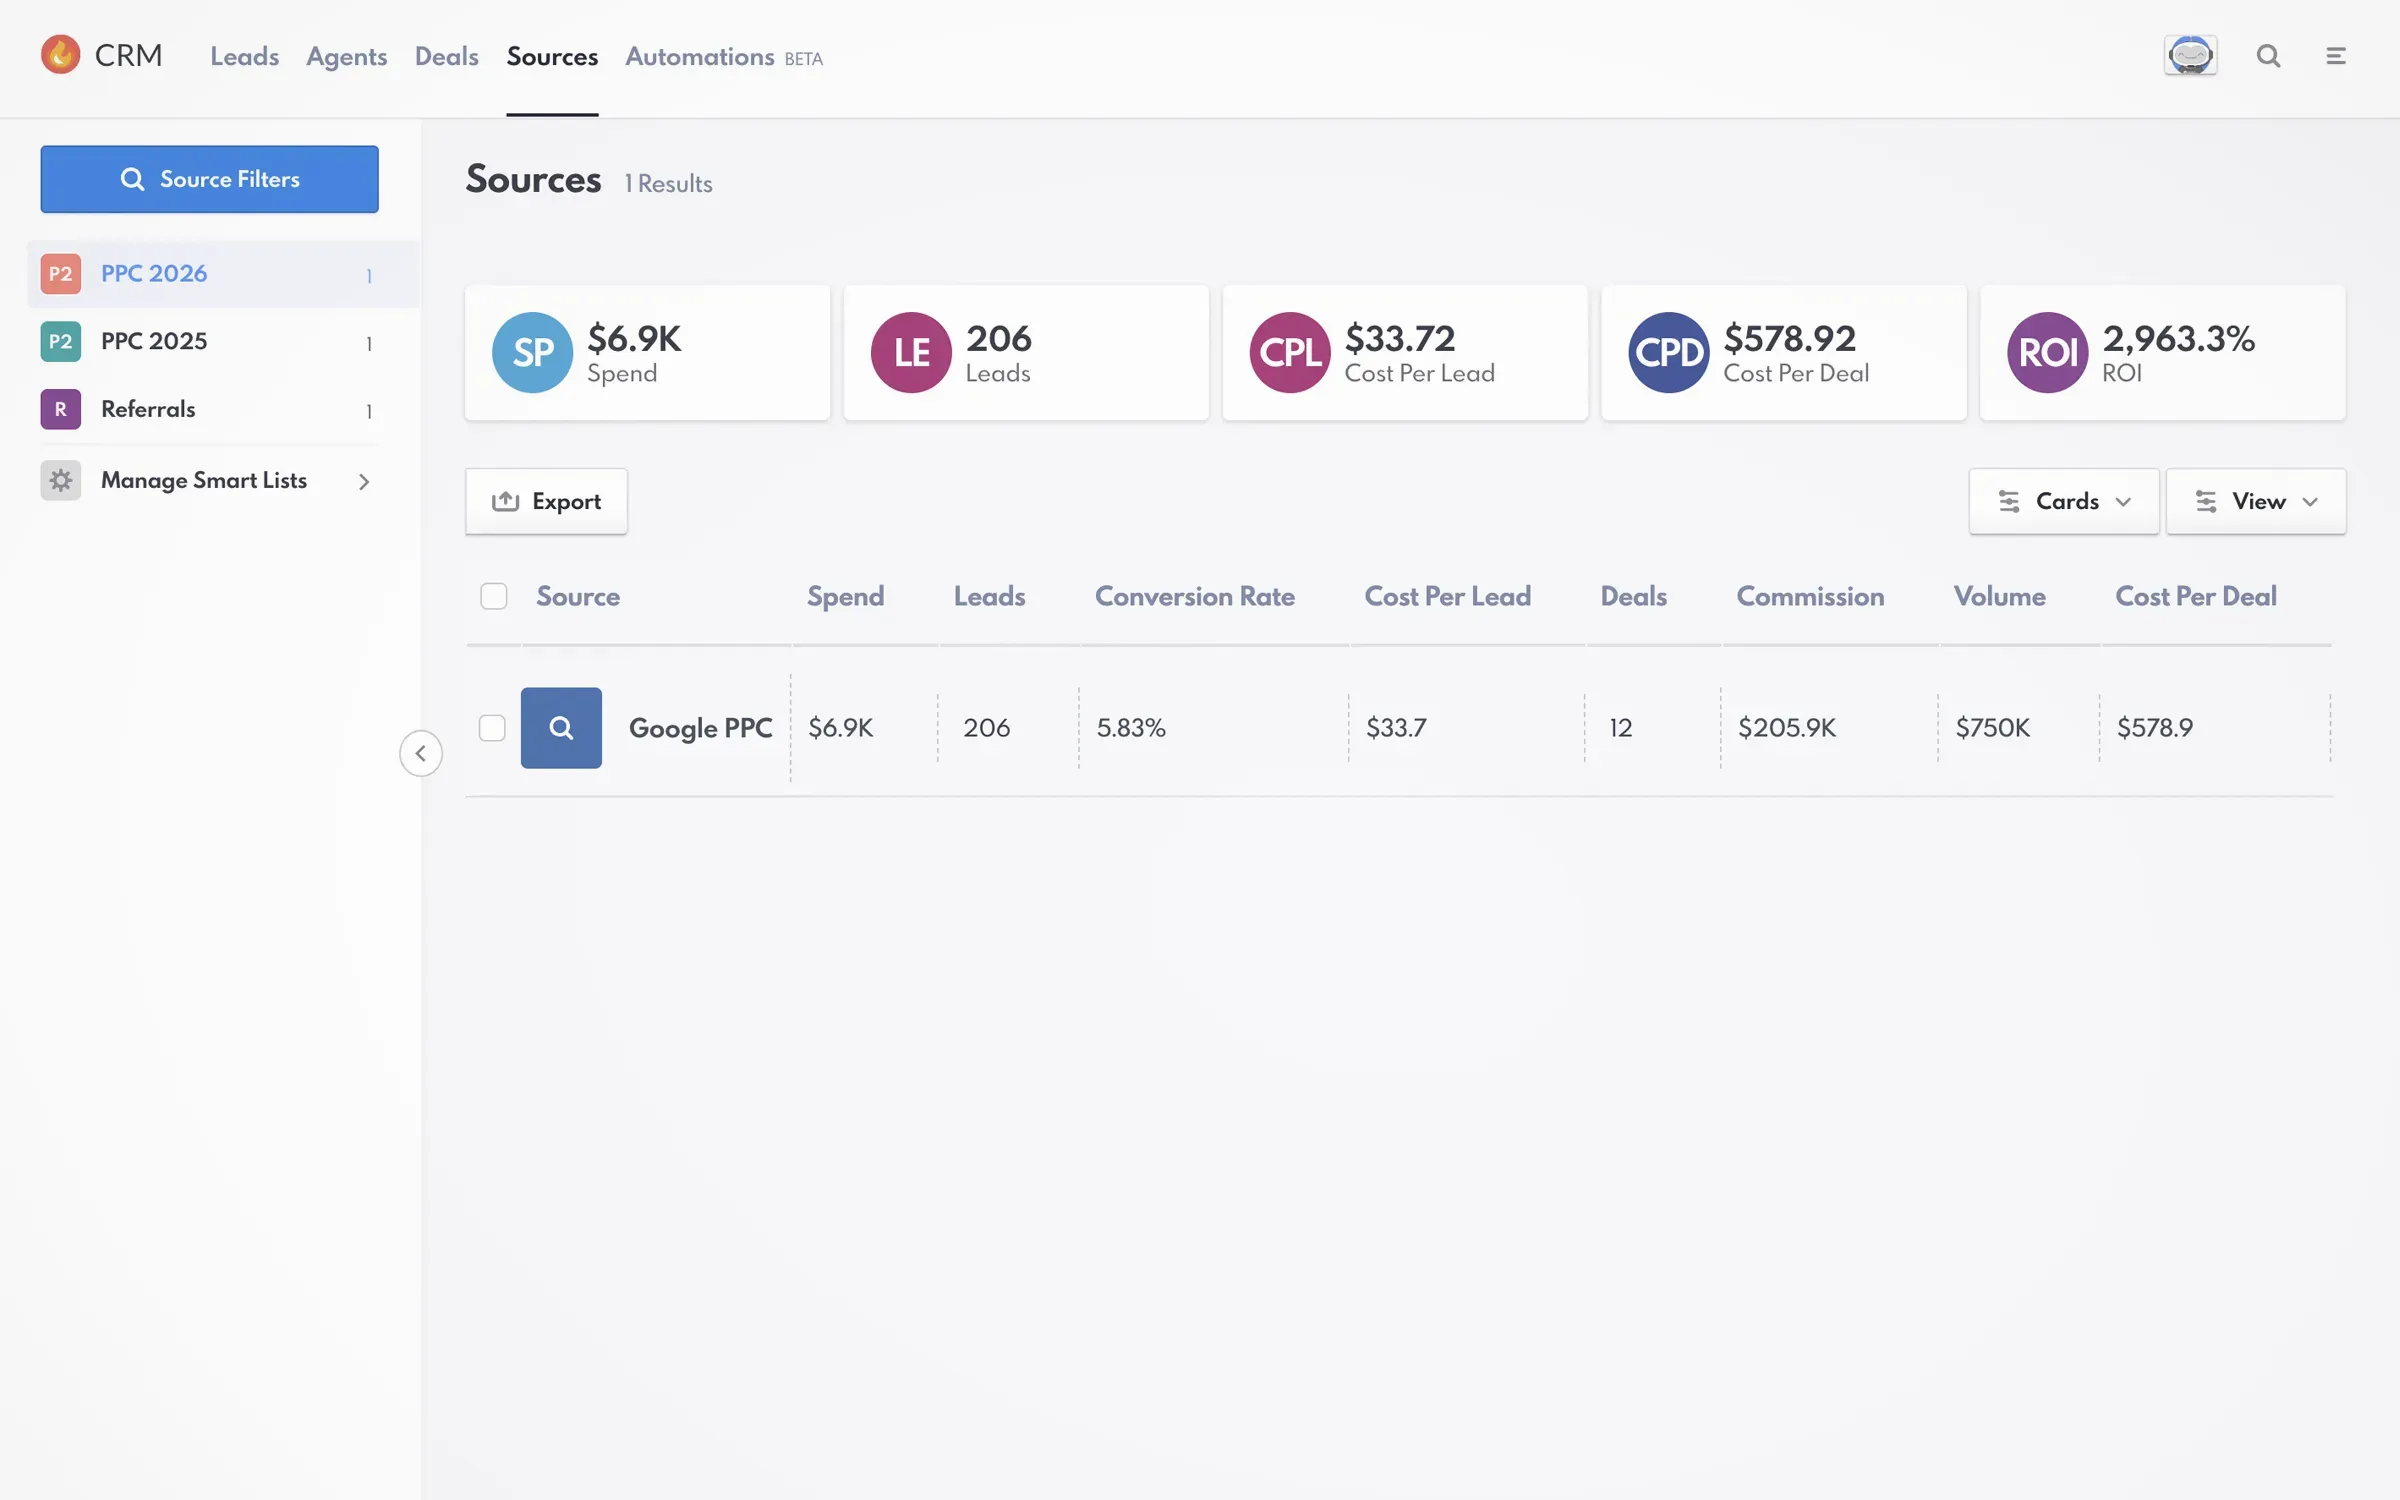Select the Referrals smart list

point(210,409)
